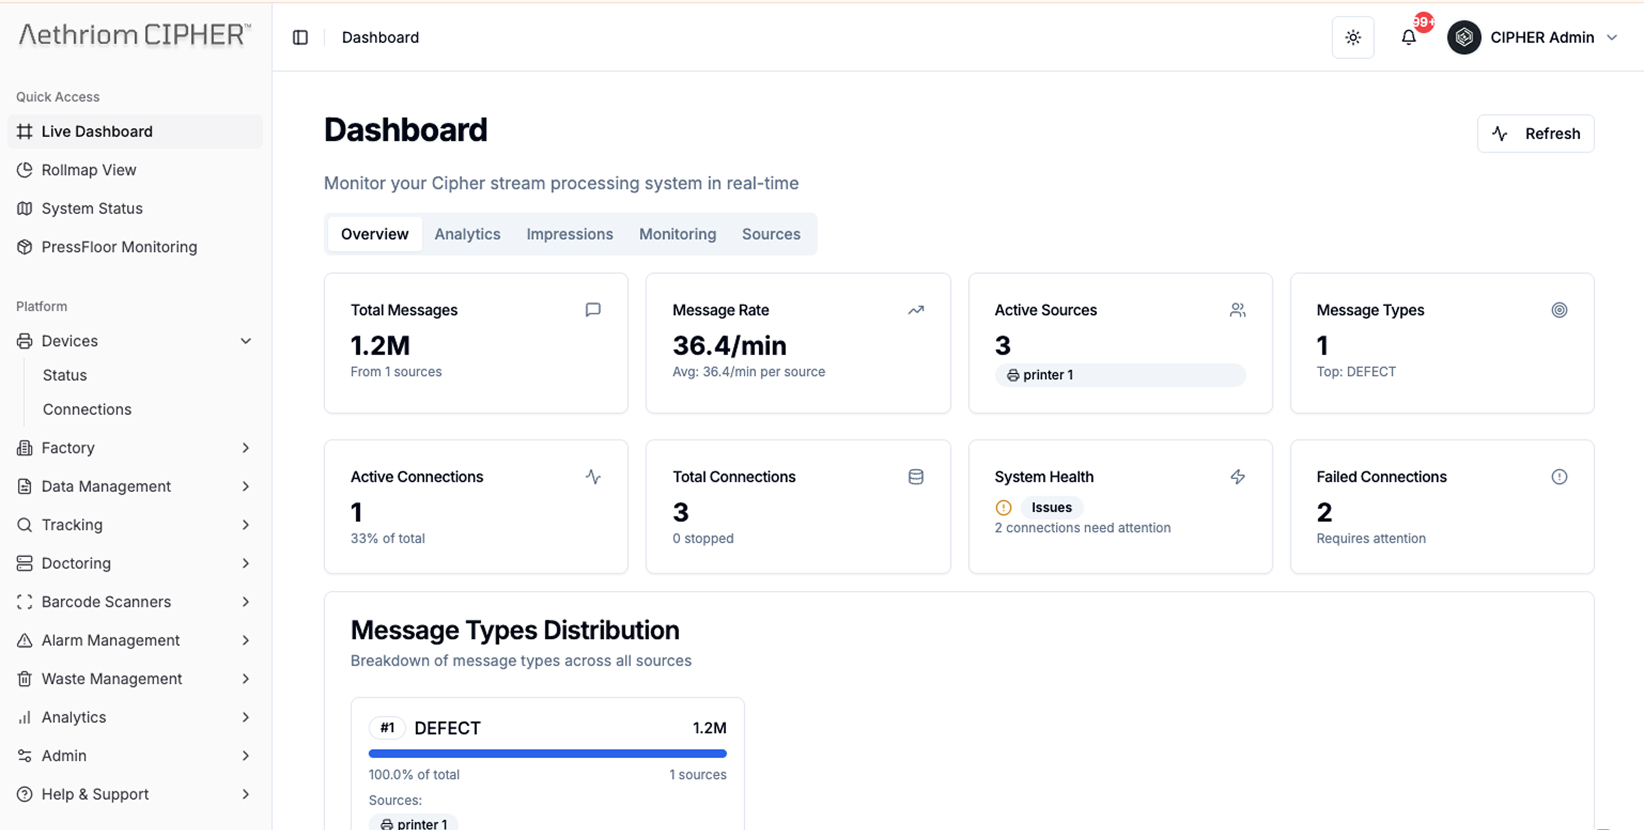Click the Live Dashboard hash icon

[25, 131]
